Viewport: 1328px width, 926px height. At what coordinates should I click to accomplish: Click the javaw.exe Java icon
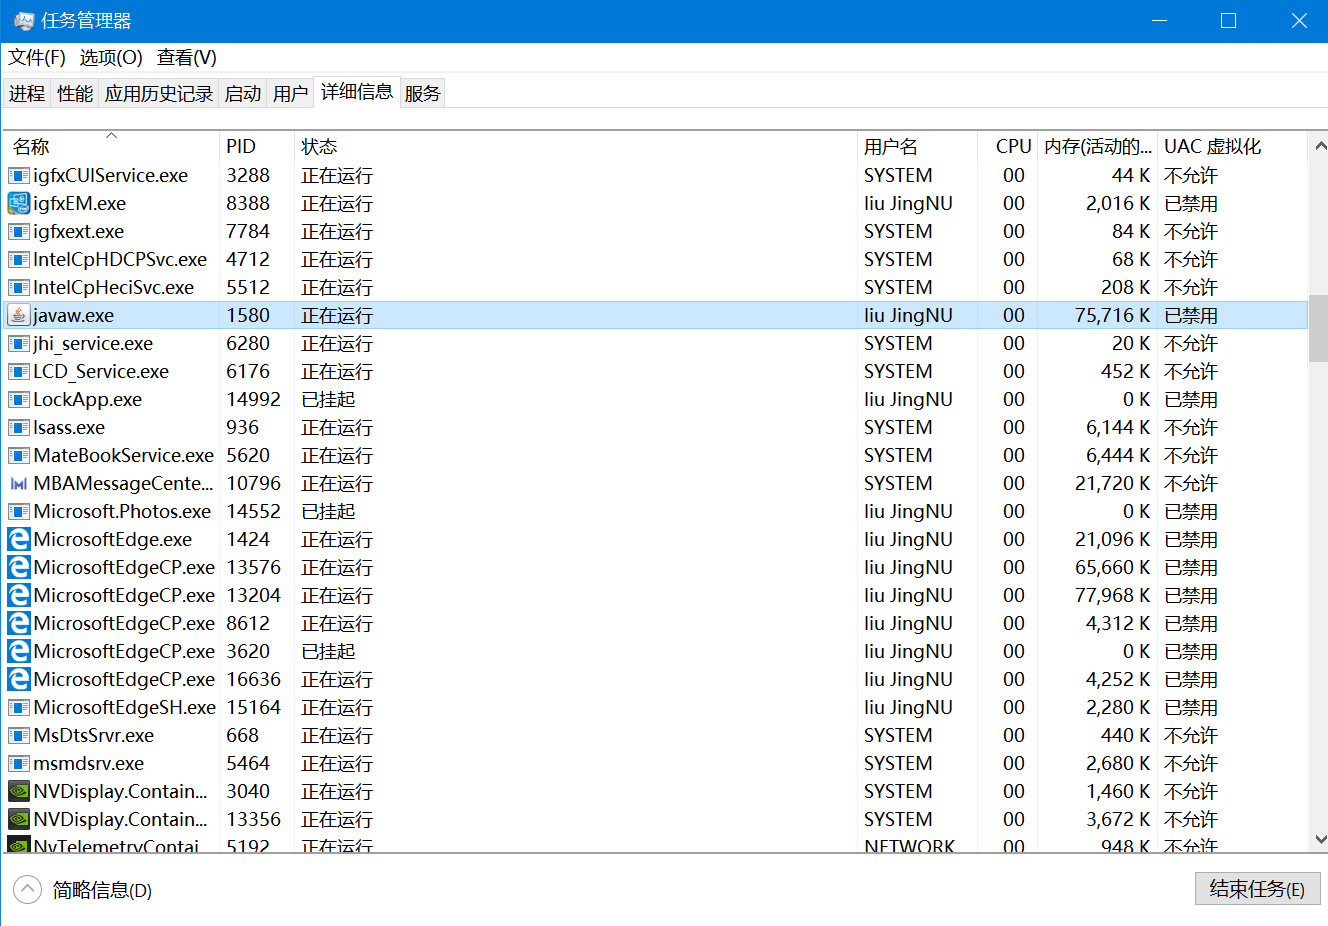[x=18, y=316]
